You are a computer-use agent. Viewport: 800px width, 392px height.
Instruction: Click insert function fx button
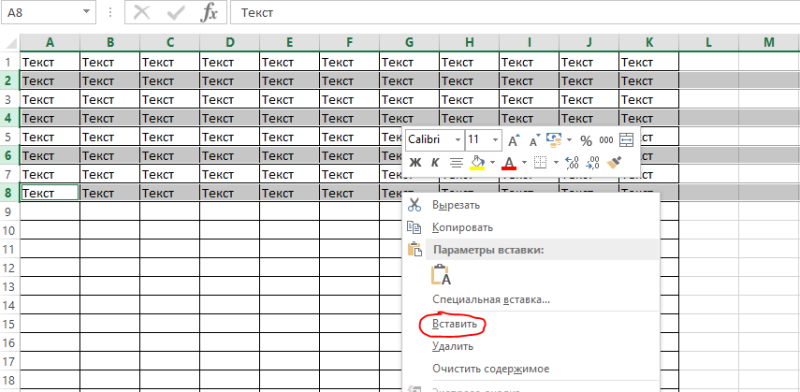point(208,13)
